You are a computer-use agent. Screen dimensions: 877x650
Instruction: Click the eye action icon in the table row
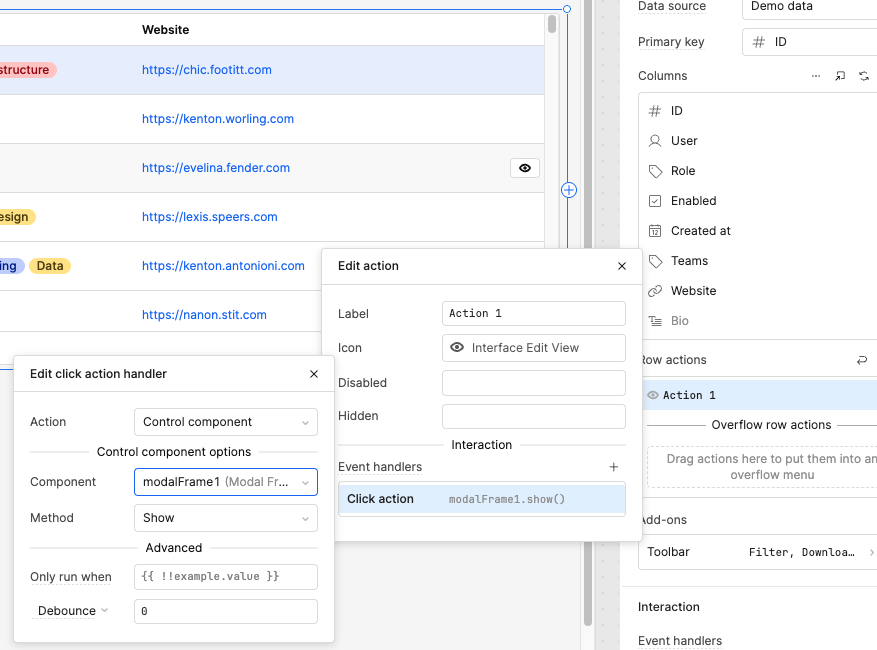[525, 168]
